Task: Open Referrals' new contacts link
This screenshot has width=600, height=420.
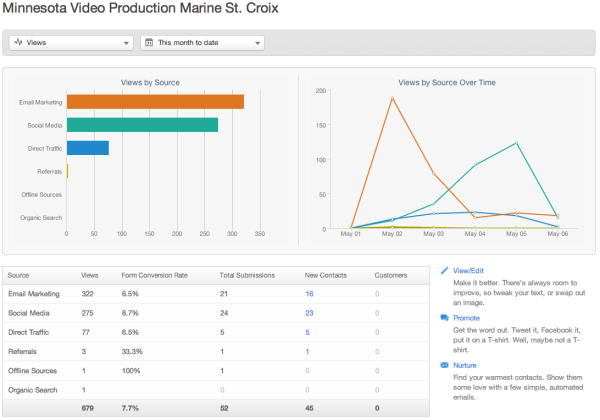Action: tap(307, 351)
